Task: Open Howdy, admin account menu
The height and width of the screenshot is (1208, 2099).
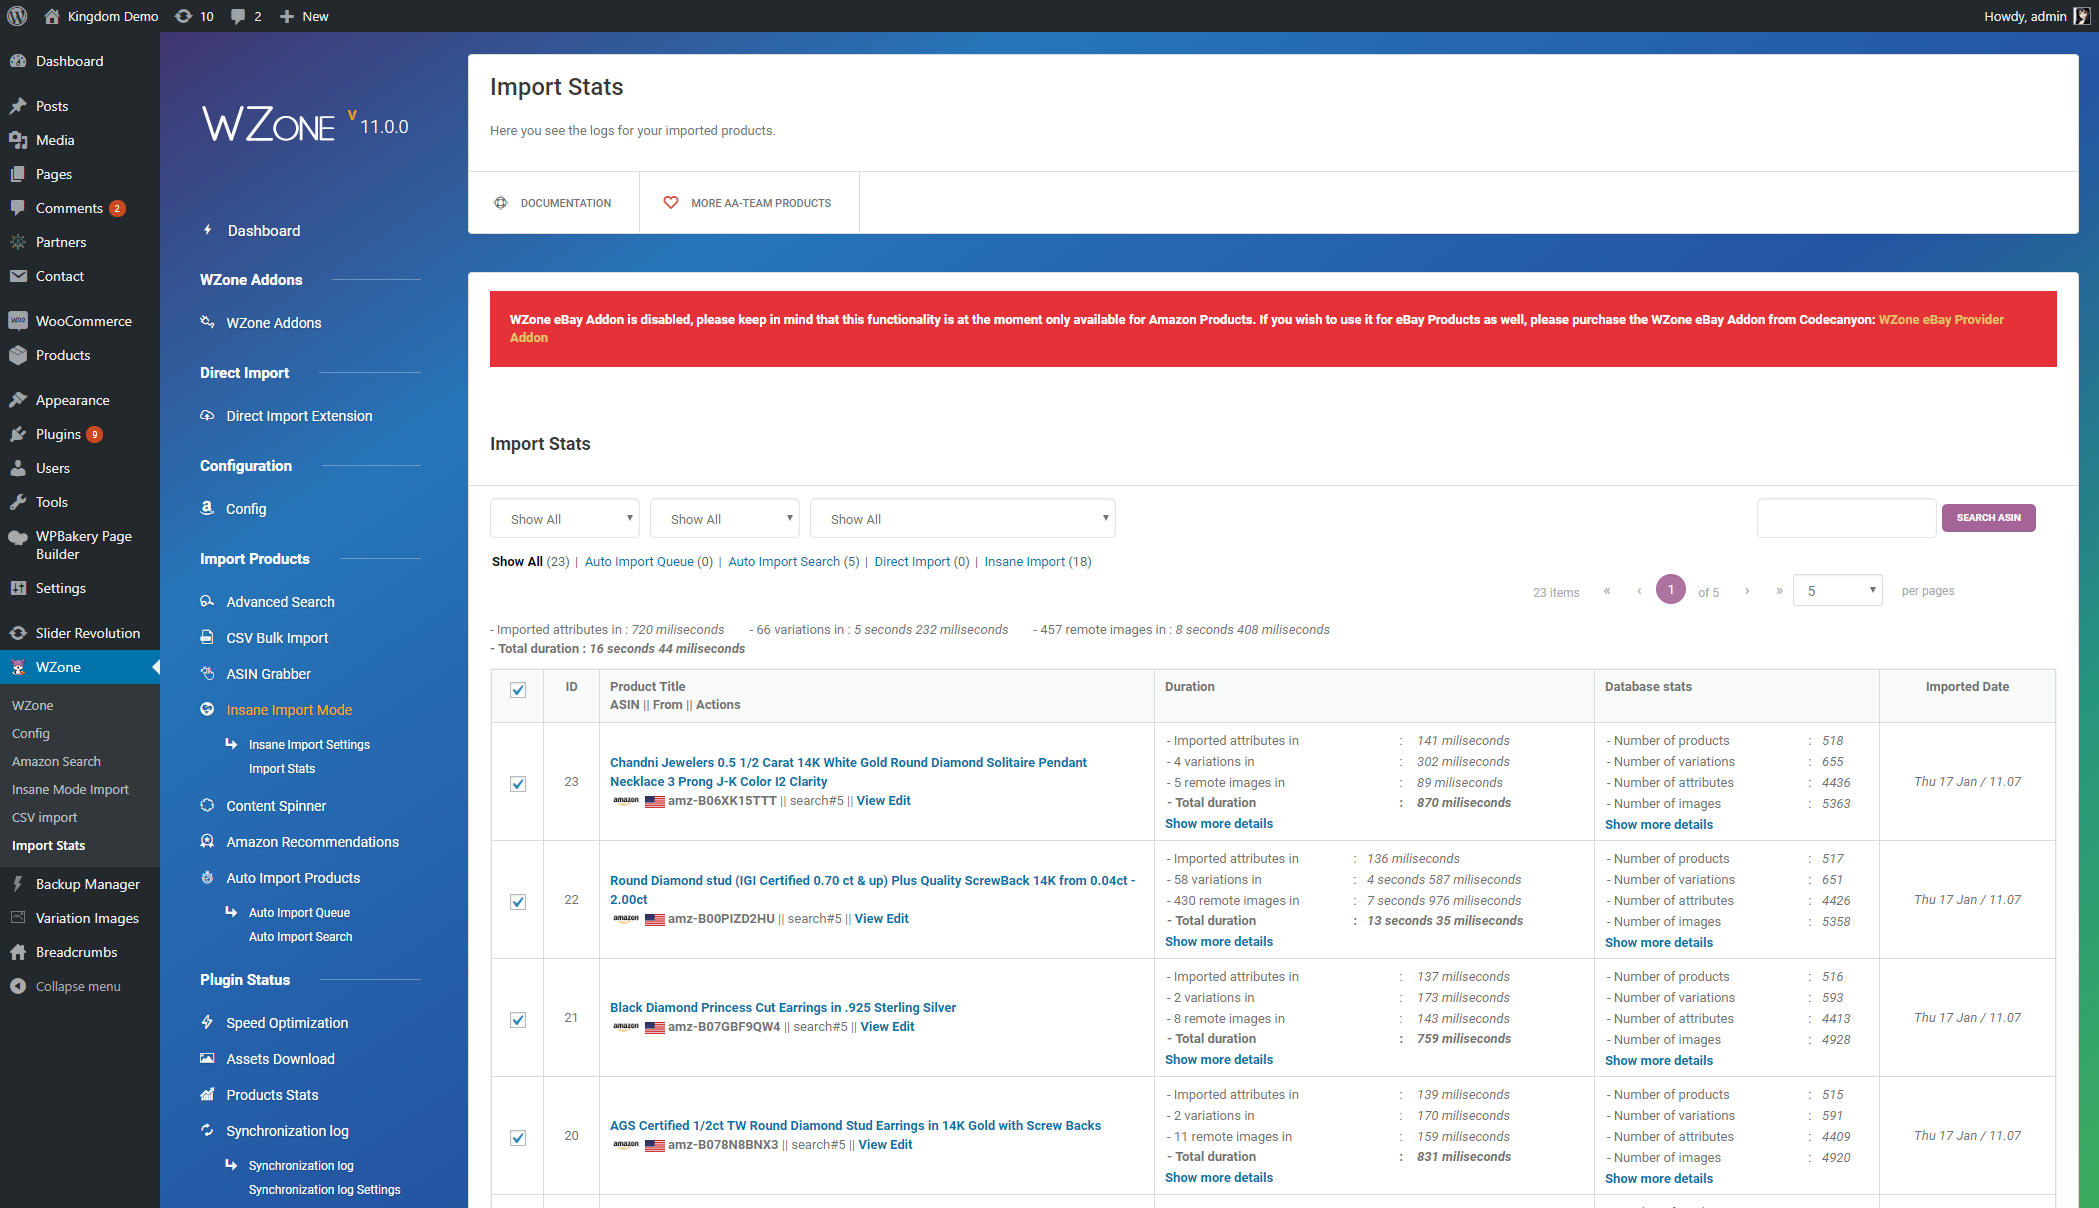Action: click(x=2036, y=16)
